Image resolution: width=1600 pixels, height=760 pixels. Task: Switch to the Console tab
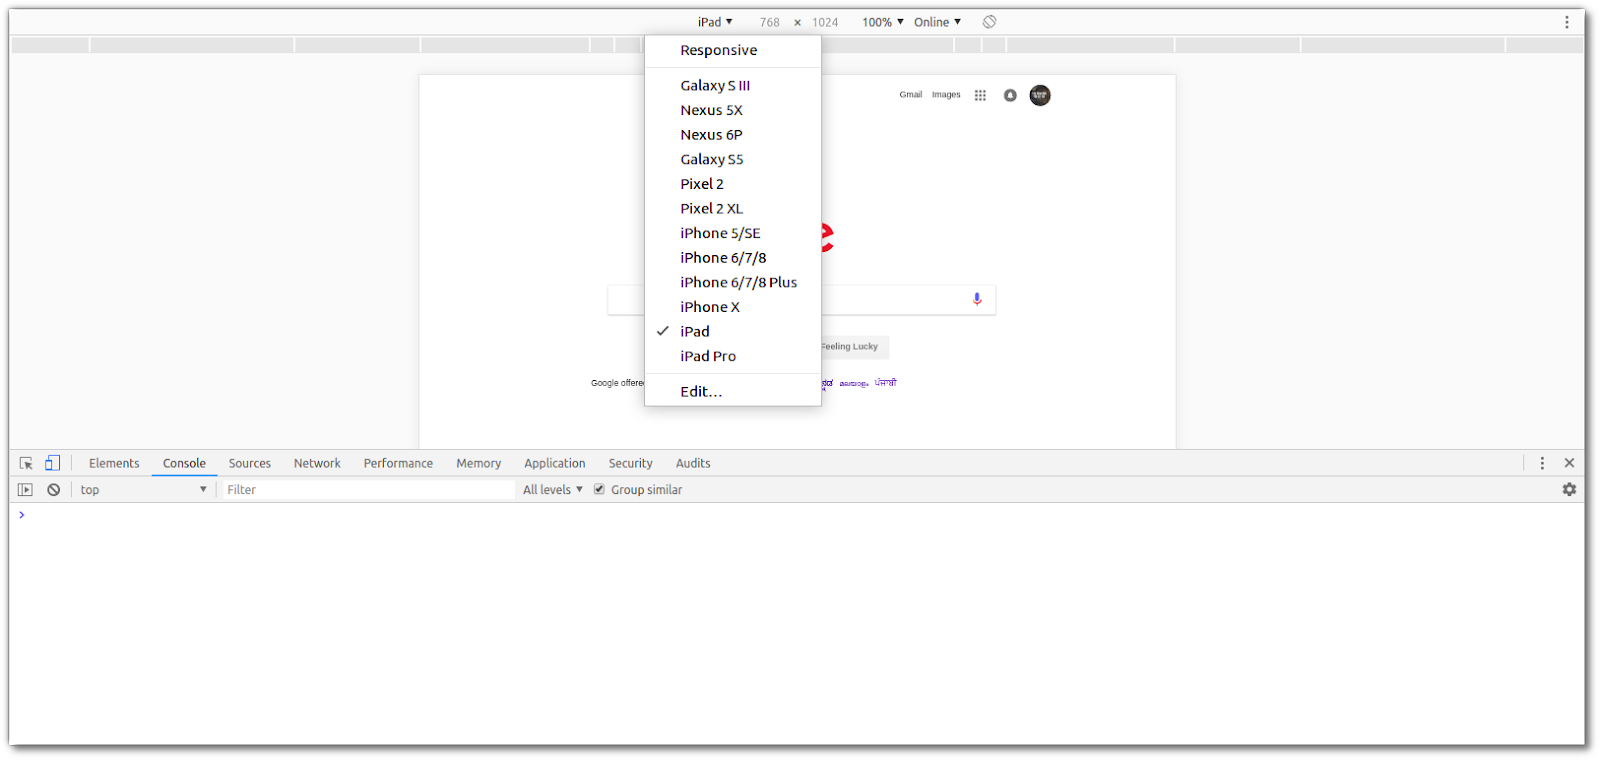tap(184, 463)
